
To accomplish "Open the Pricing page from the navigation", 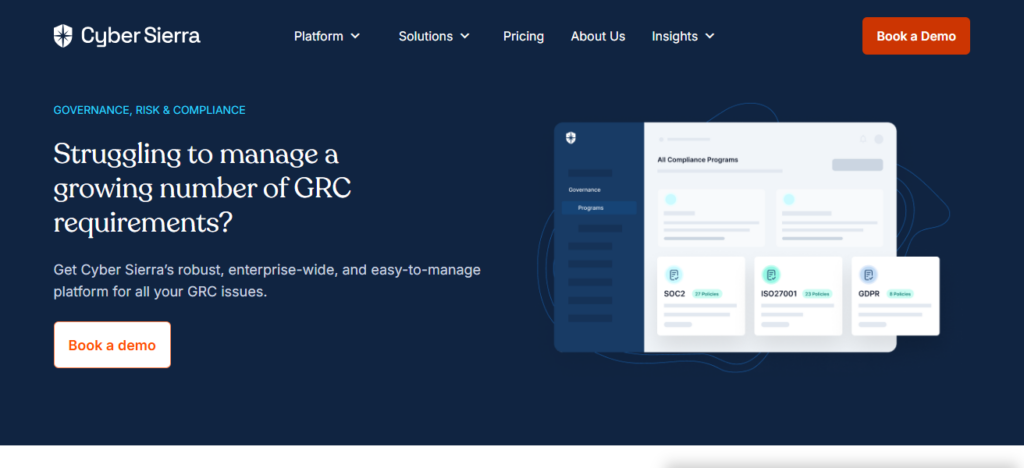I will point(523,36).
